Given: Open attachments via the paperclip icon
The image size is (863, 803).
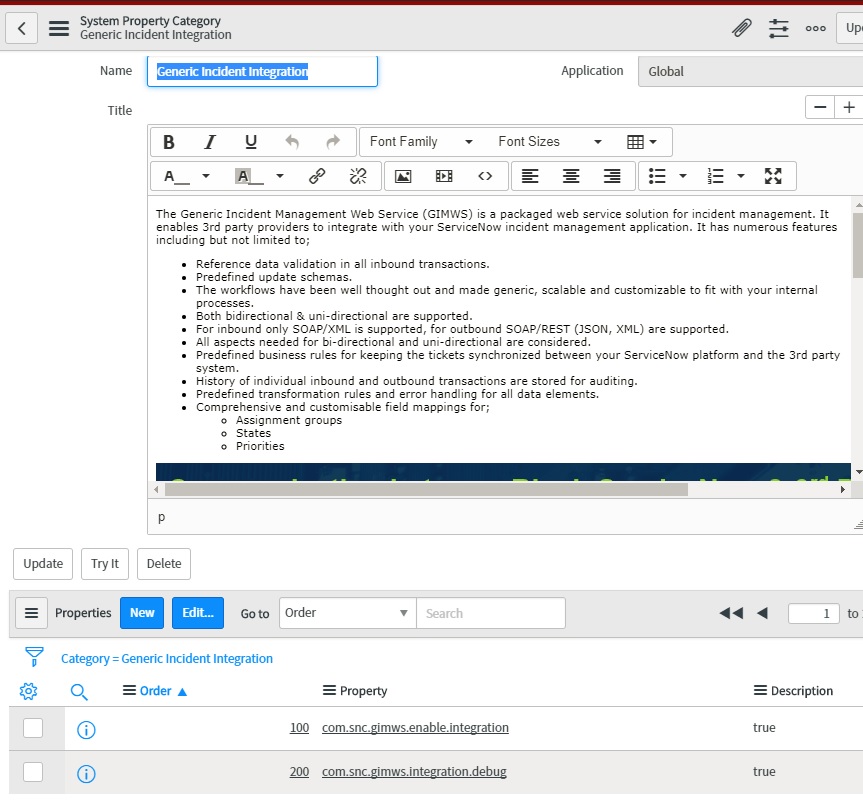Looking at the screenshot, I should (741, 28).
